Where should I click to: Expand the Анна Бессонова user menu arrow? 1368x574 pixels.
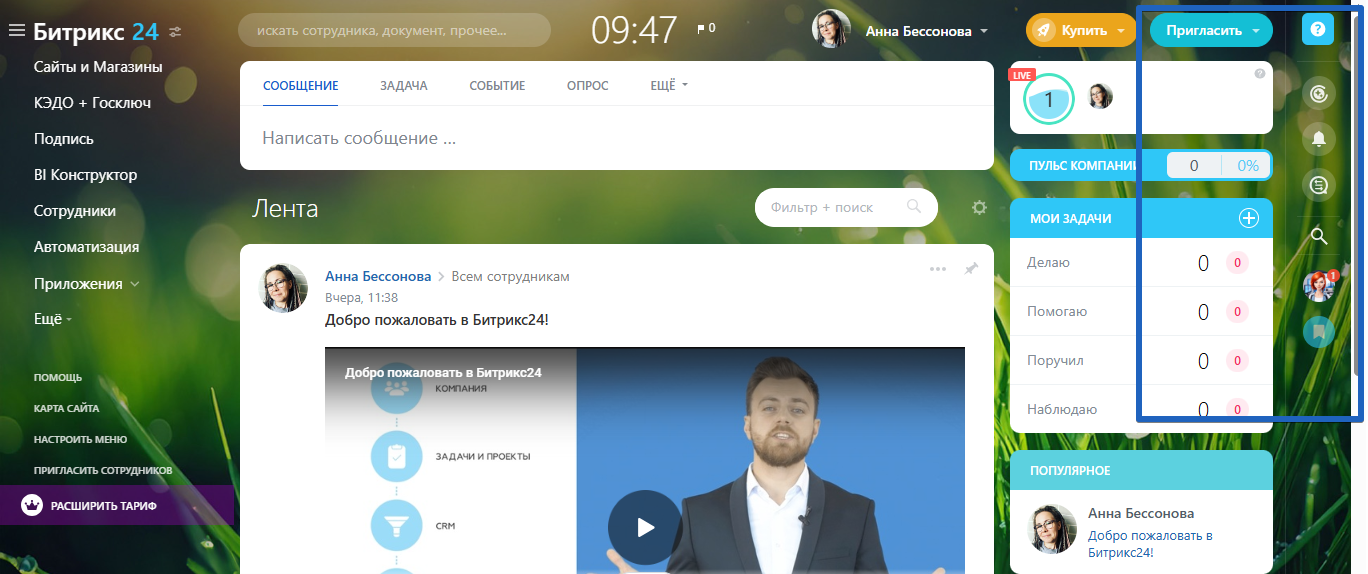tap(984, 31)
